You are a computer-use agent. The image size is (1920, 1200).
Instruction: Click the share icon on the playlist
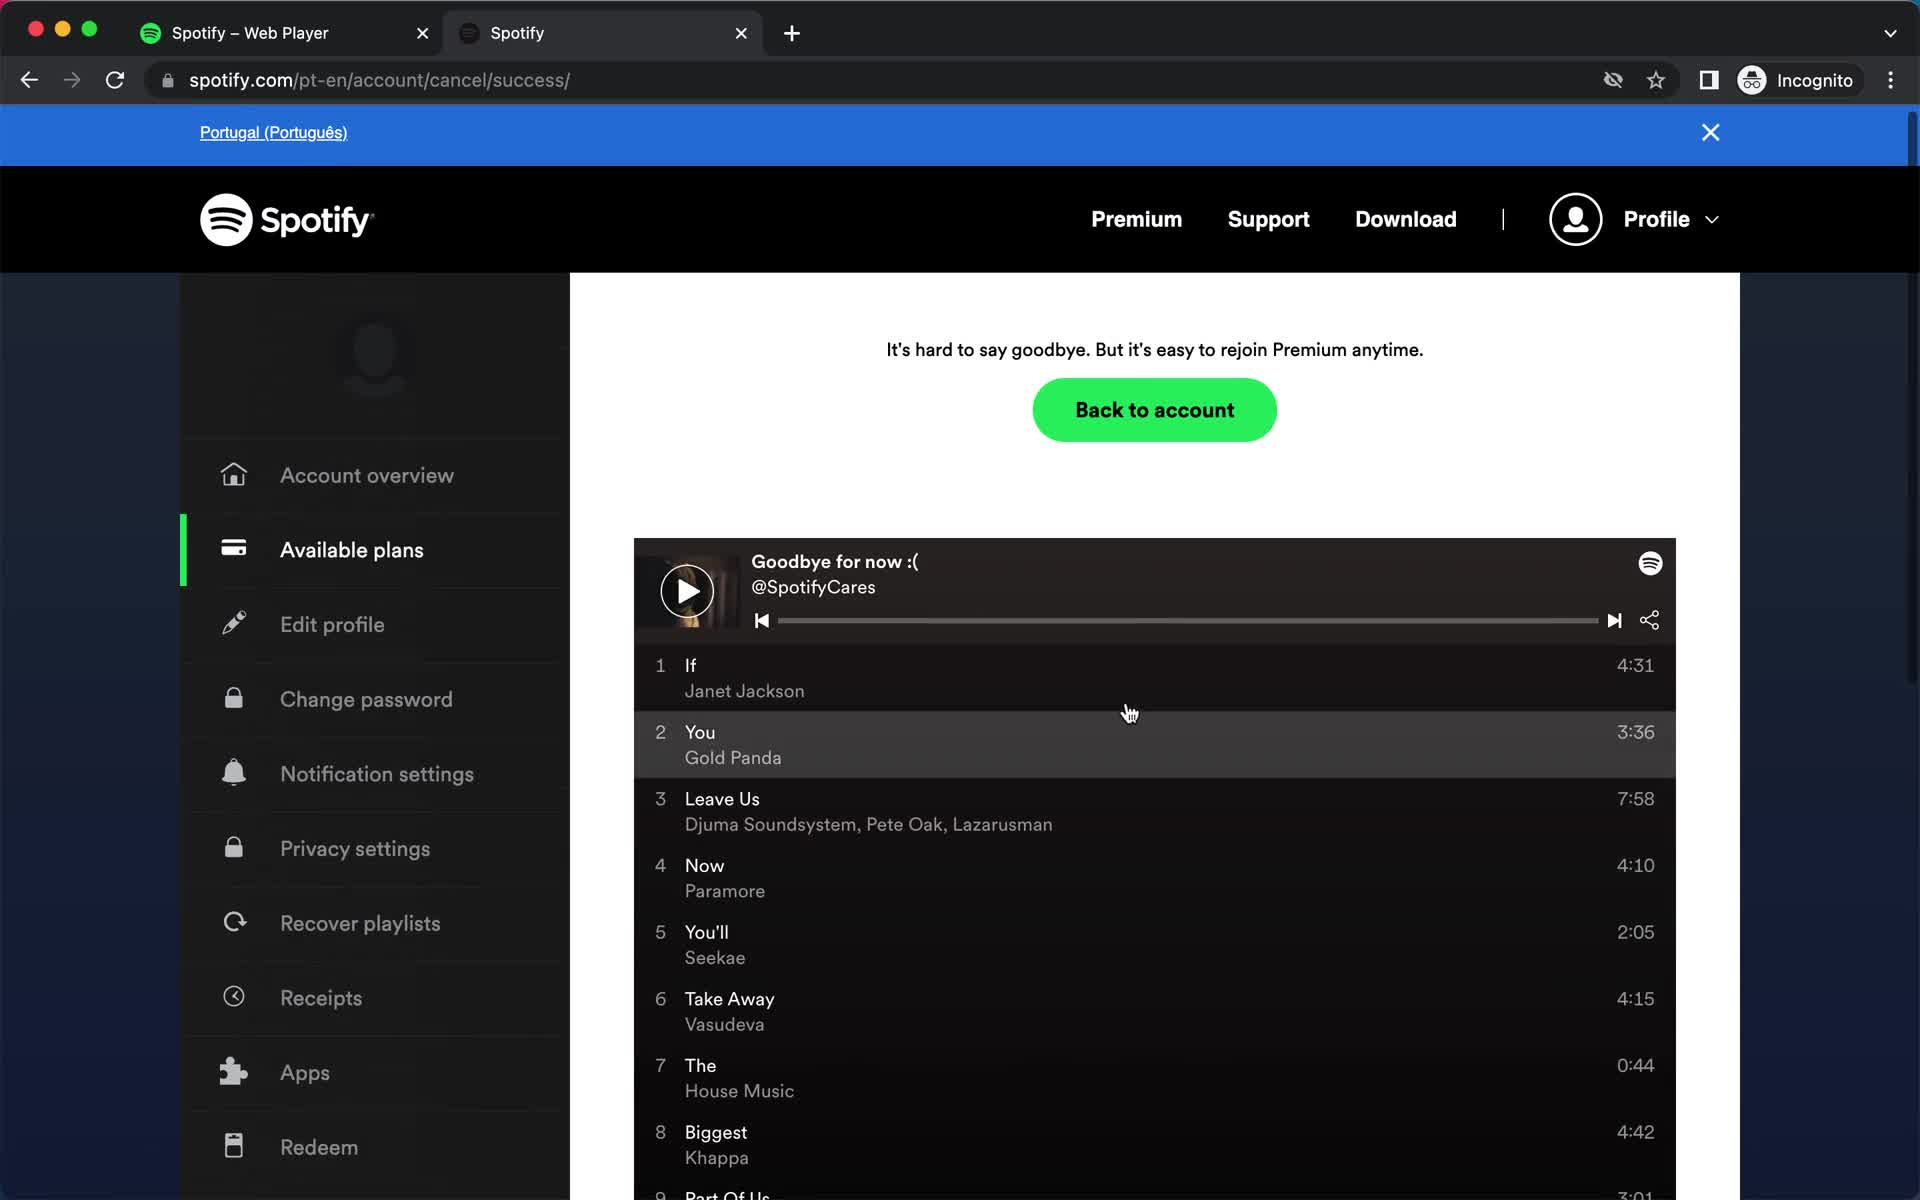pyautogui.click(x=1650, y=619)
